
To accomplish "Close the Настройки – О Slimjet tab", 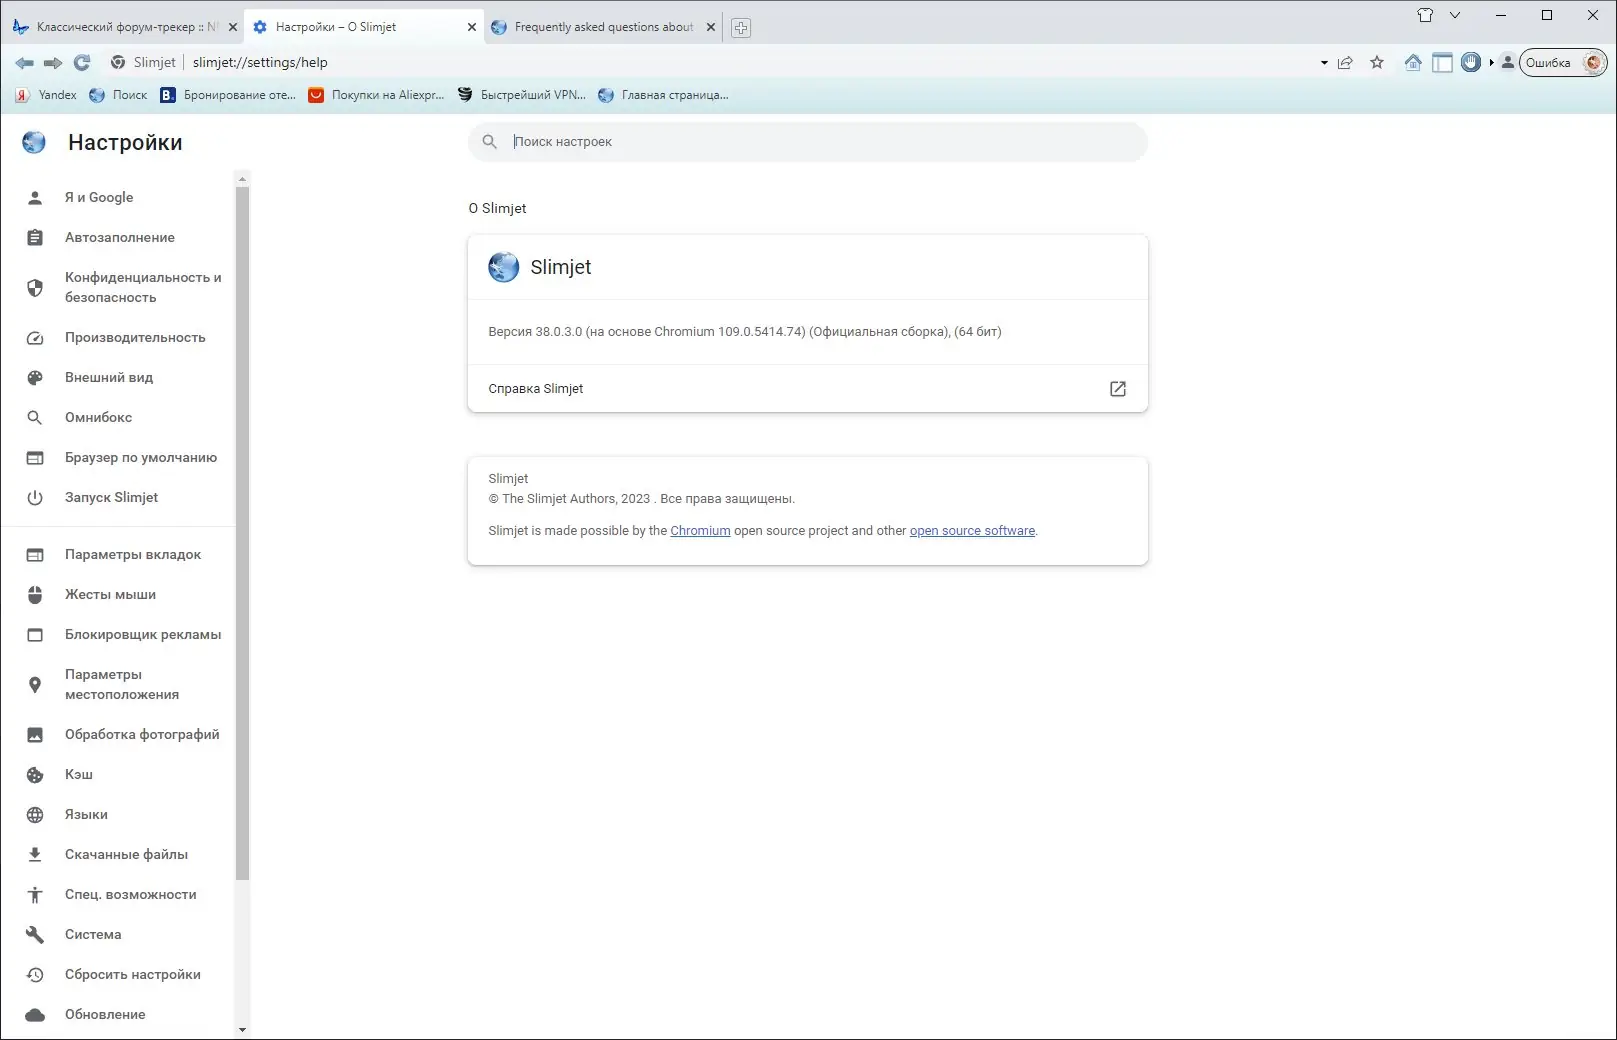I will pyautogui.click(x=472, y=27).
